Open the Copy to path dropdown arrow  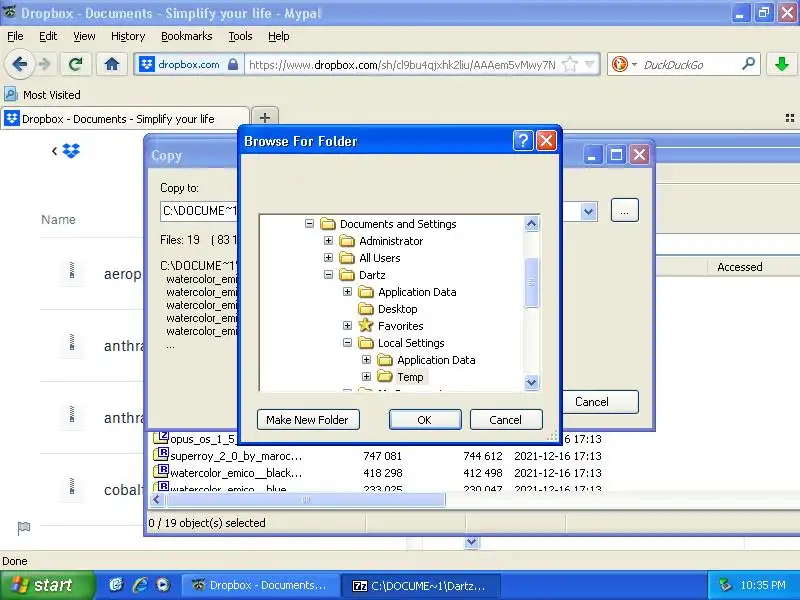point(588,211)
